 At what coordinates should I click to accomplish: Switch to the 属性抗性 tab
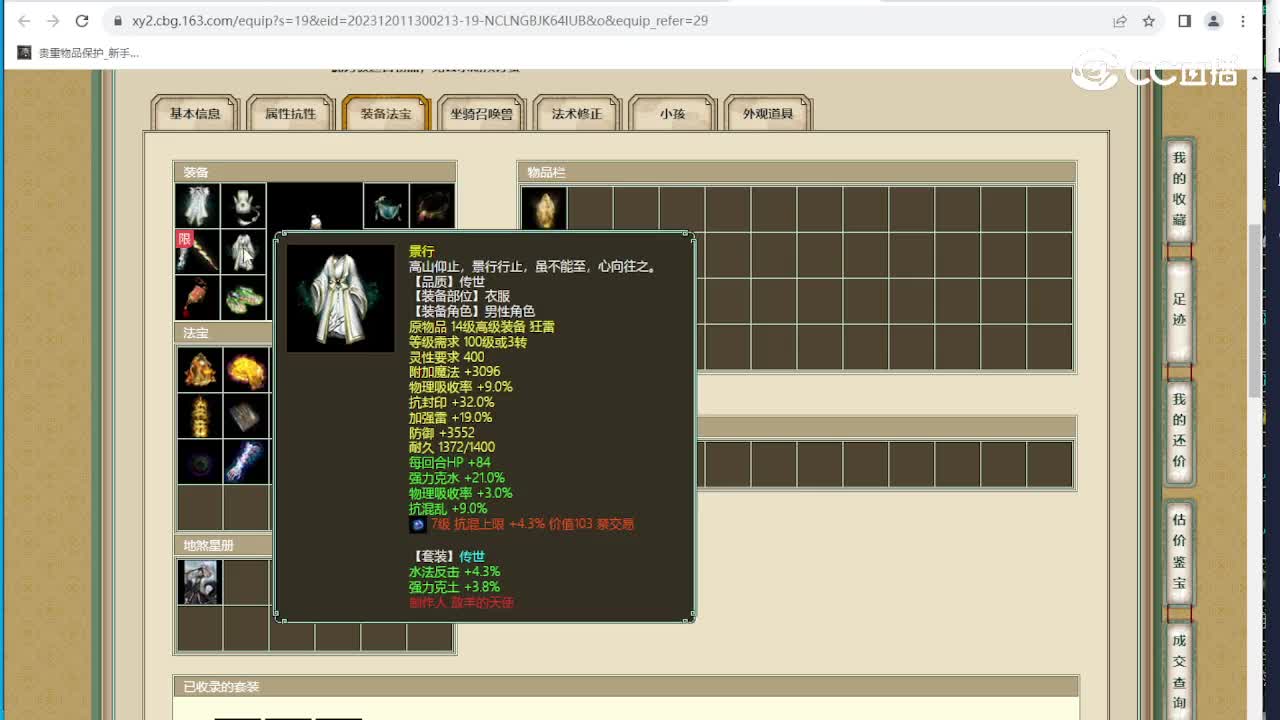coord(290,113)
